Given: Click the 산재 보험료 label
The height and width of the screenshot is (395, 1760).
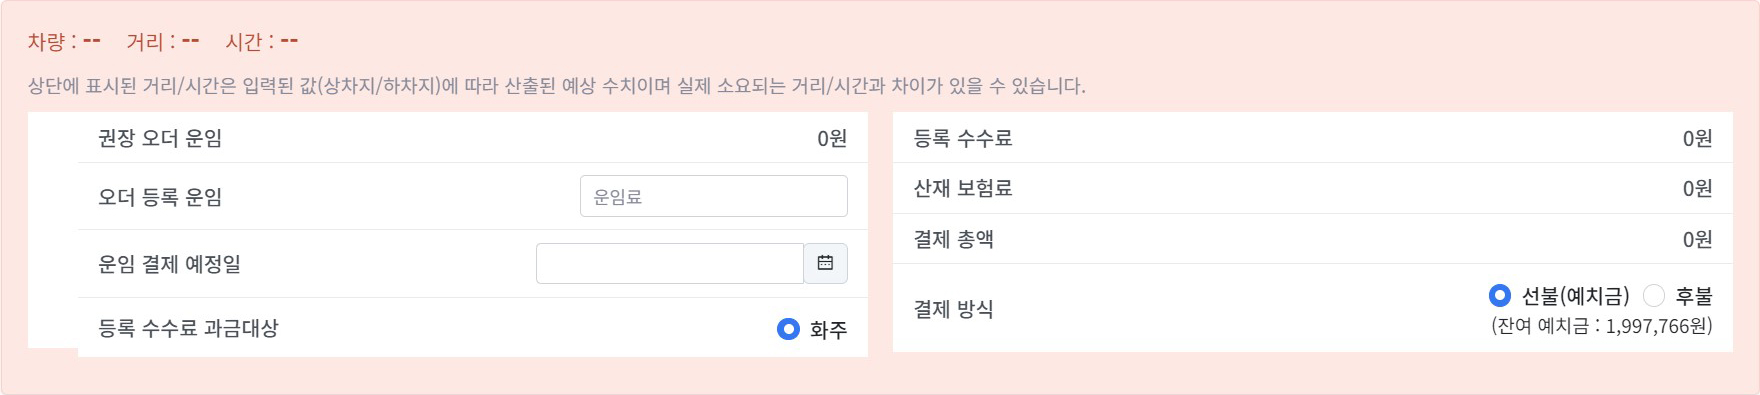Looking at the screenshot, I should [x=963, y=188].
